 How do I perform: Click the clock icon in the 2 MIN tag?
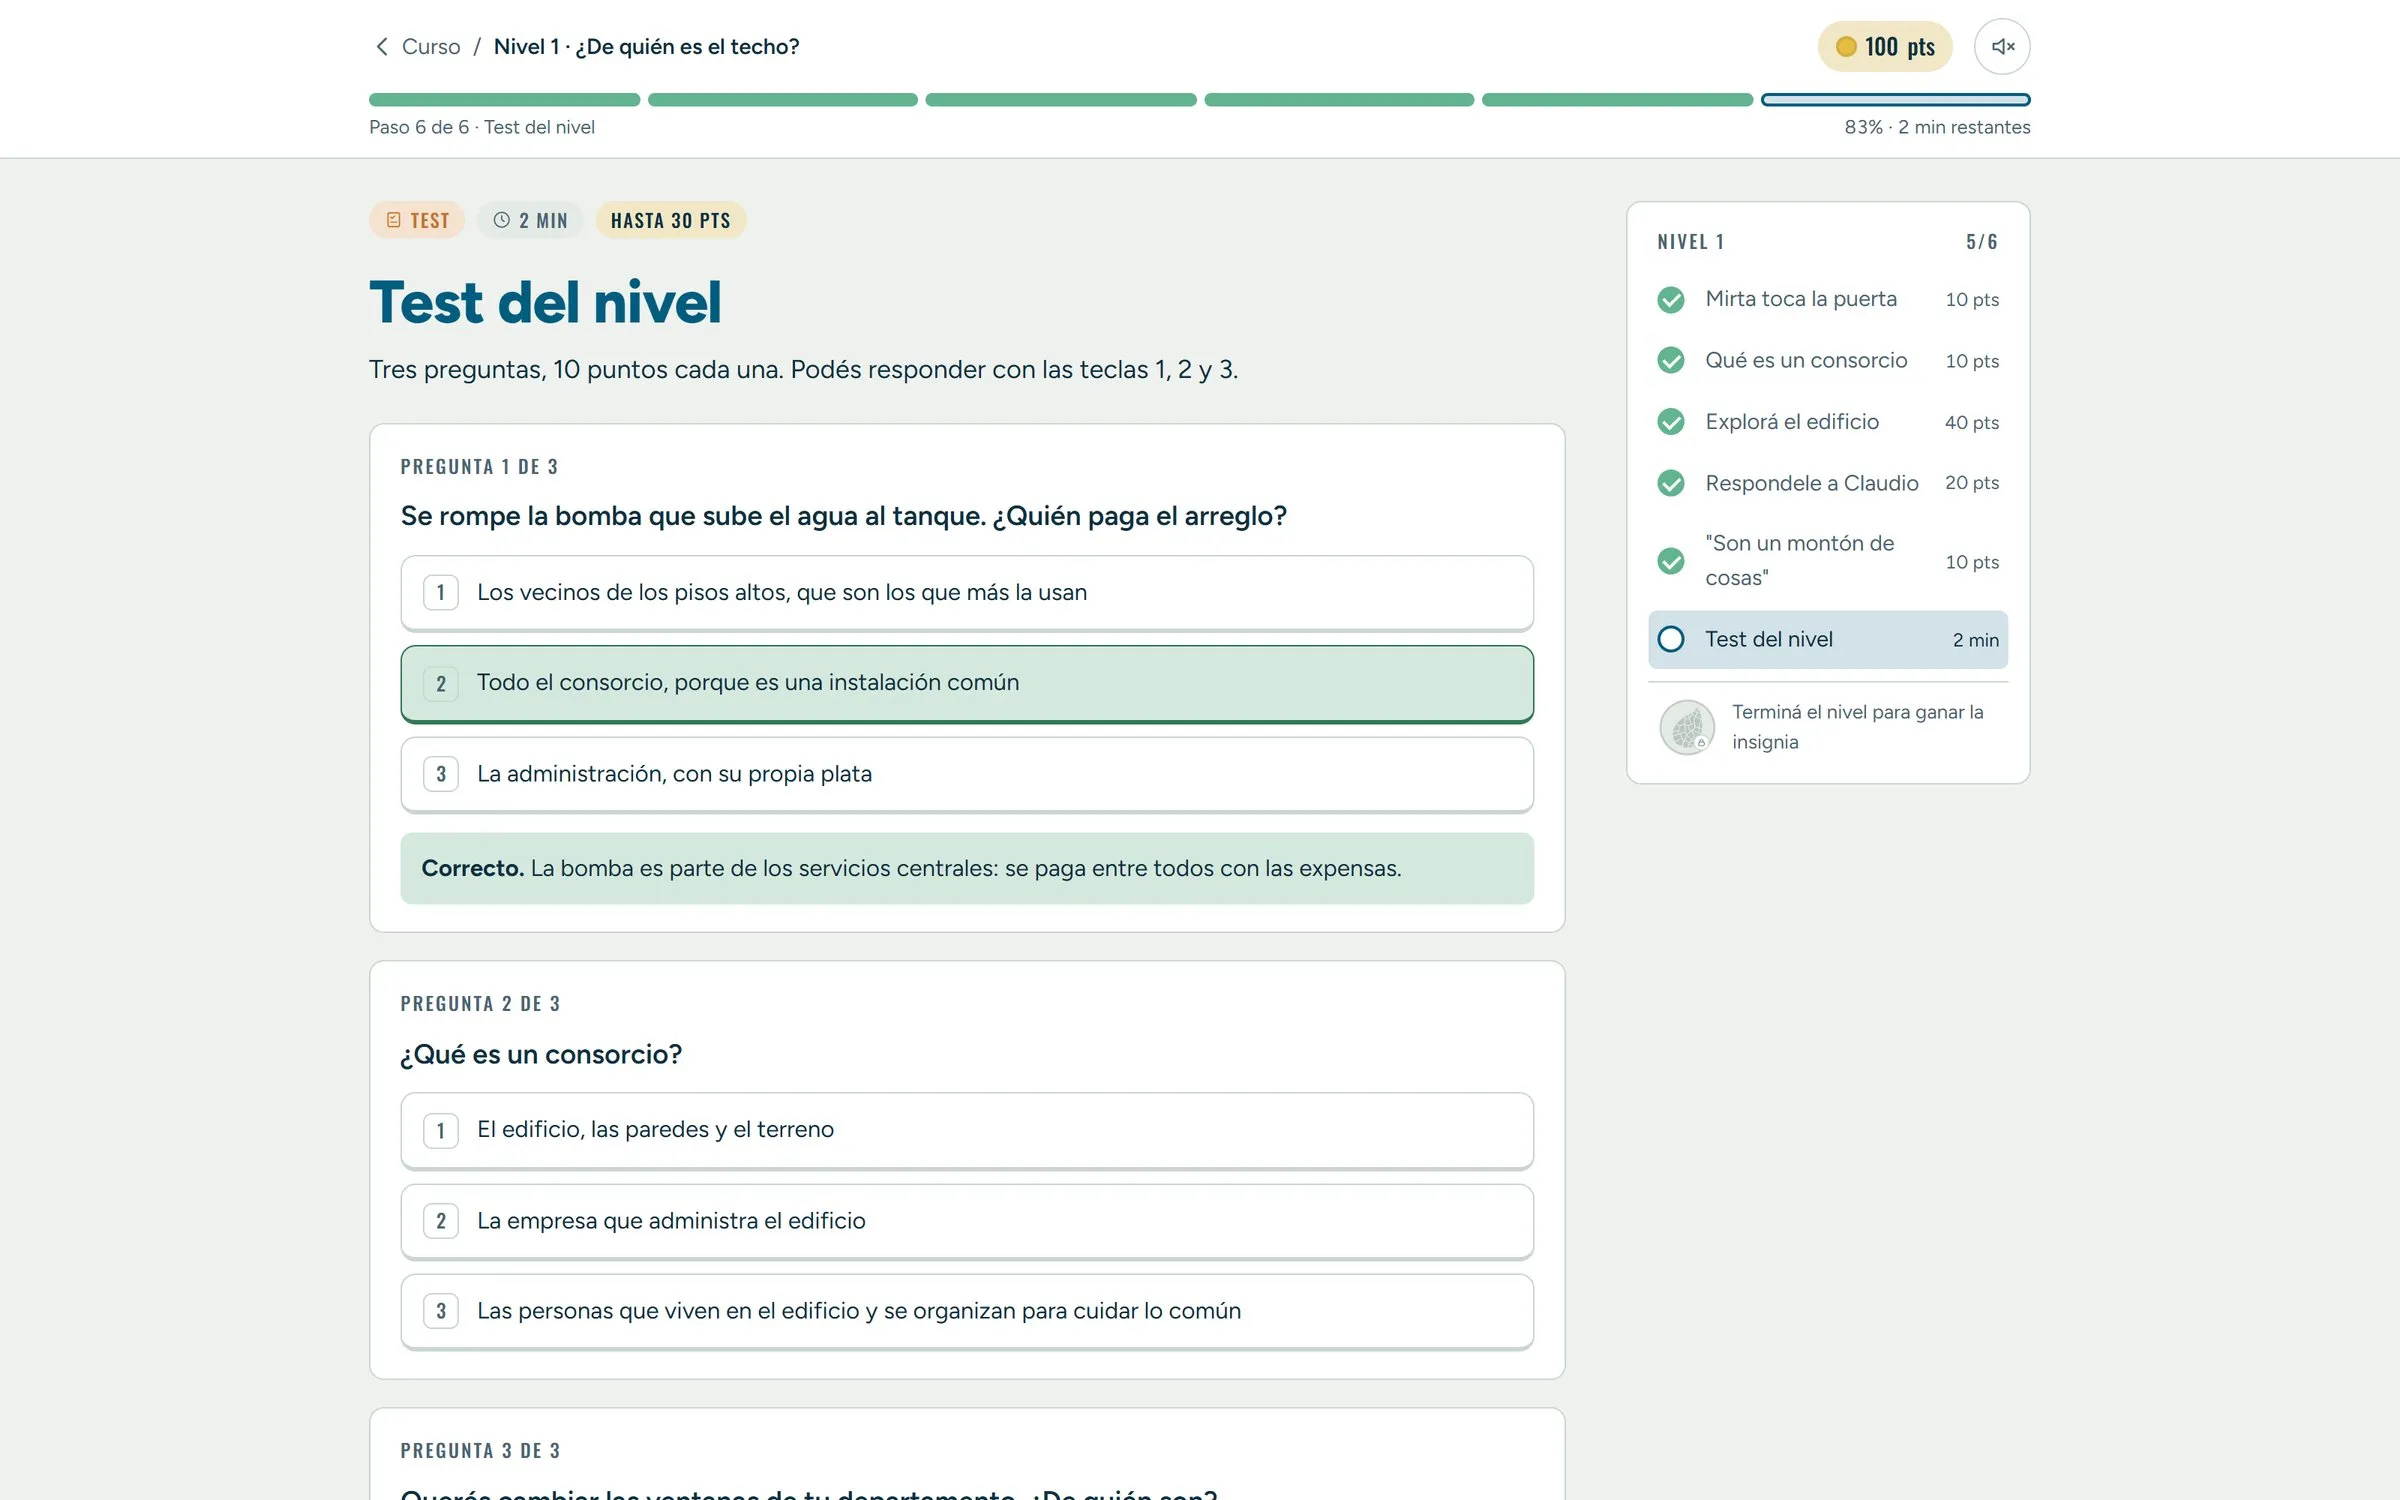pyautogui.click(x=502, y=220)
